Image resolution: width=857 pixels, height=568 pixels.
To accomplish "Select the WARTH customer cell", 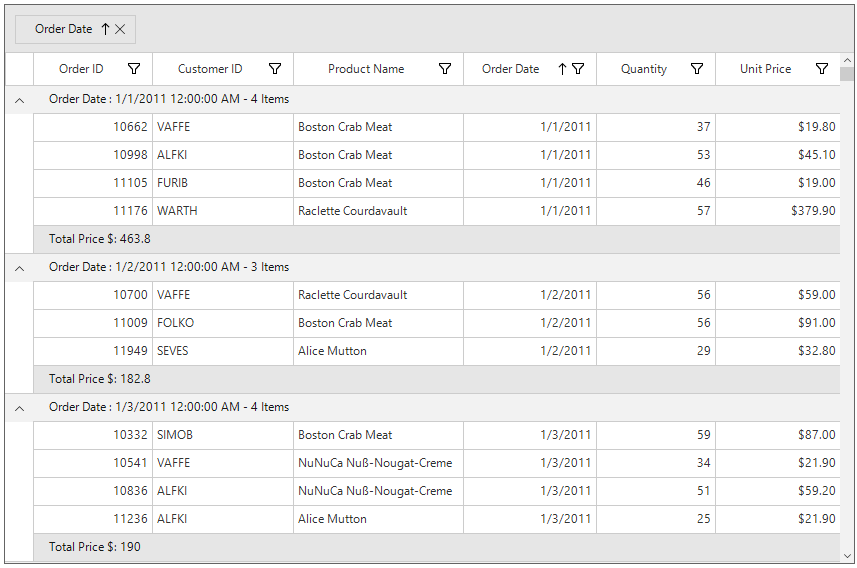I will (223, 211).
